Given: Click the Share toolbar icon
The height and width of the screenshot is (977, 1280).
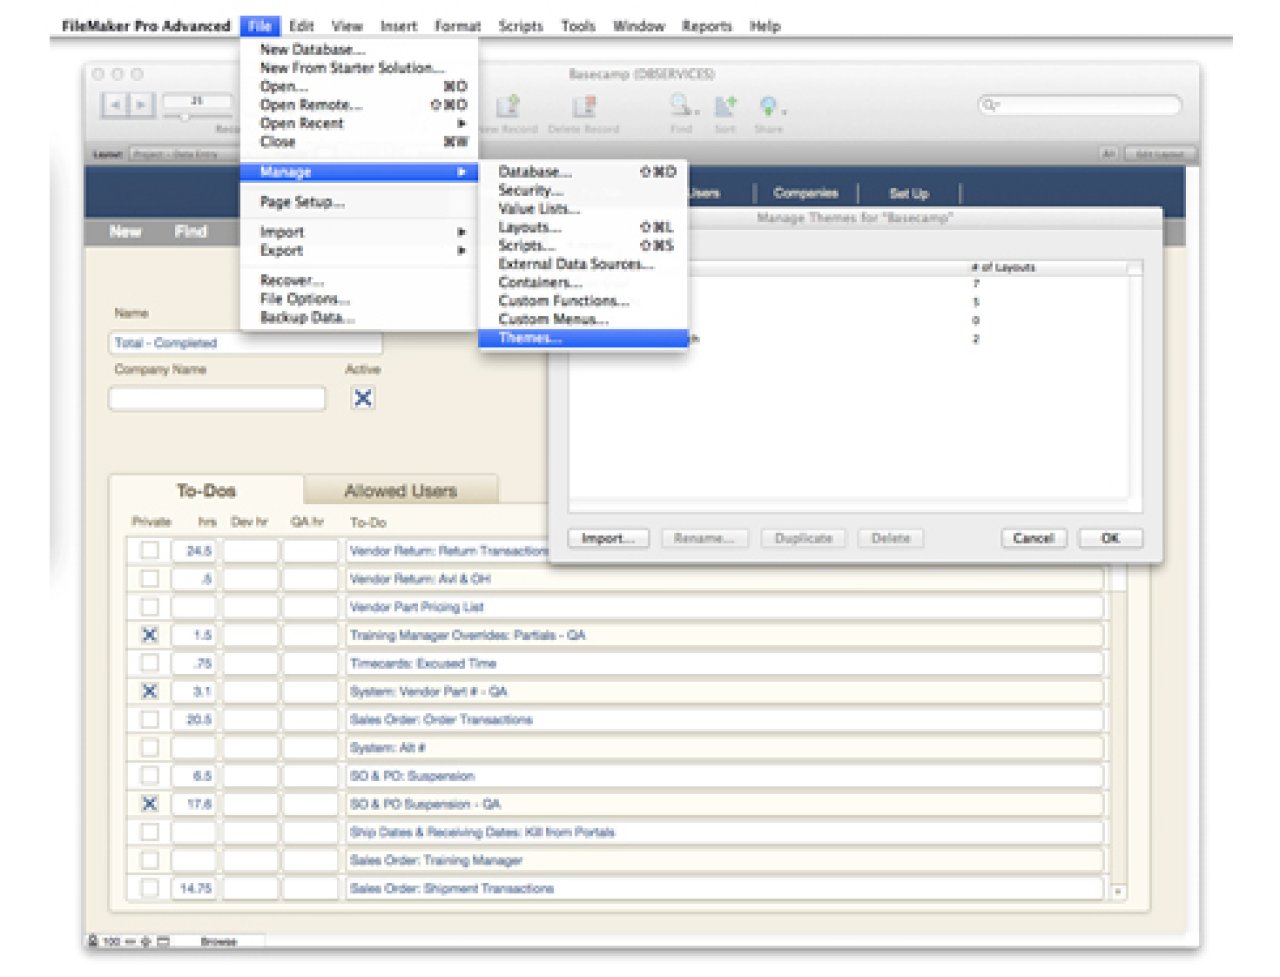Looking at the screenshot, I should point(767,106).
